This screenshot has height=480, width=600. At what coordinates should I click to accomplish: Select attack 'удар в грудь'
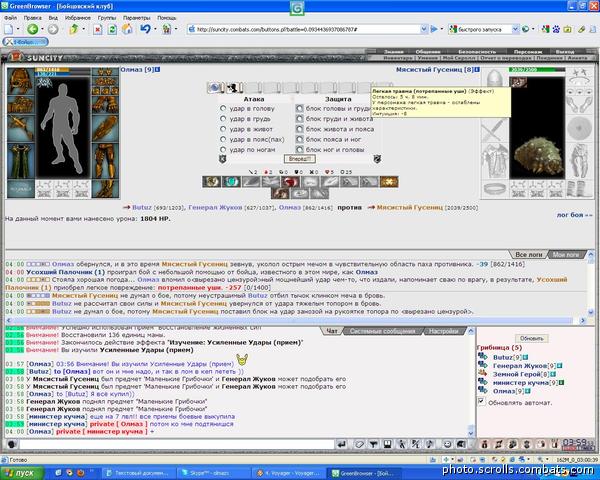[223, 119]
